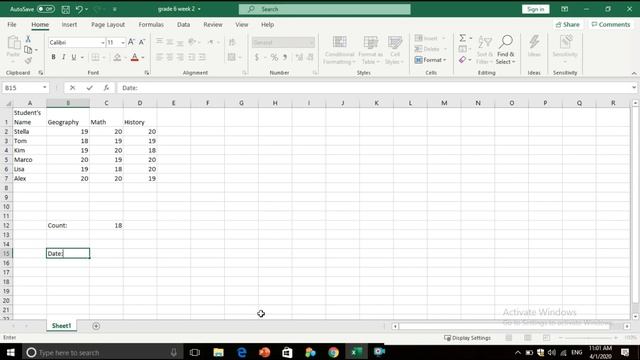Switch to the Review tab
Screen dimensions: 640x360
click(213, 24)
